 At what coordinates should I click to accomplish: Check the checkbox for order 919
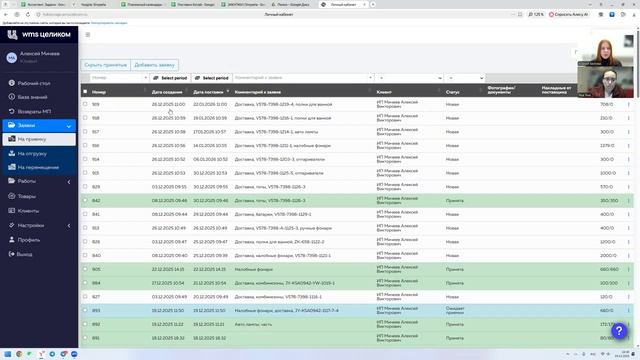[x=85, y=104]
